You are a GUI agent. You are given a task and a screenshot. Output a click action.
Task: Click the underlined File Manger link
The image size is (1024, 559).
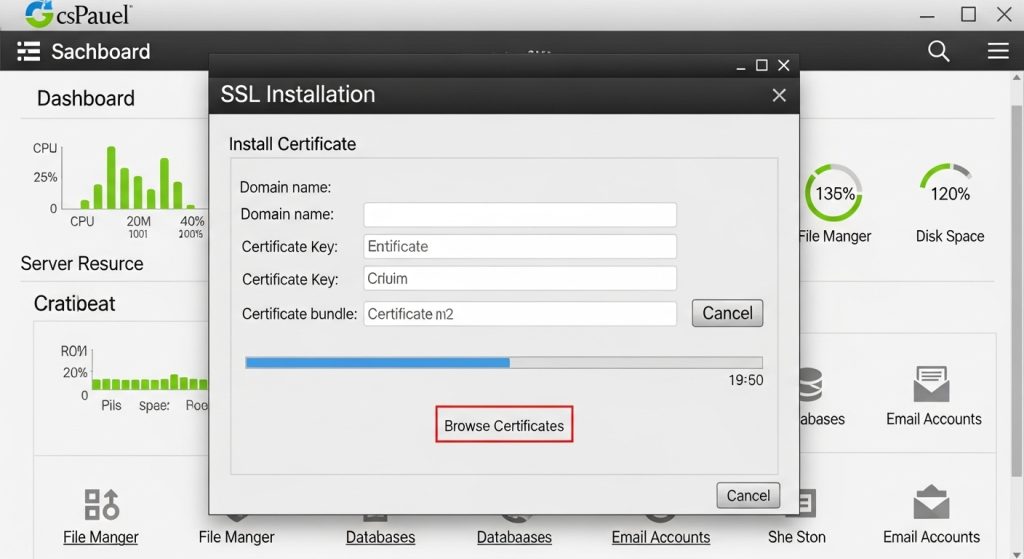[x=101, y=537]
